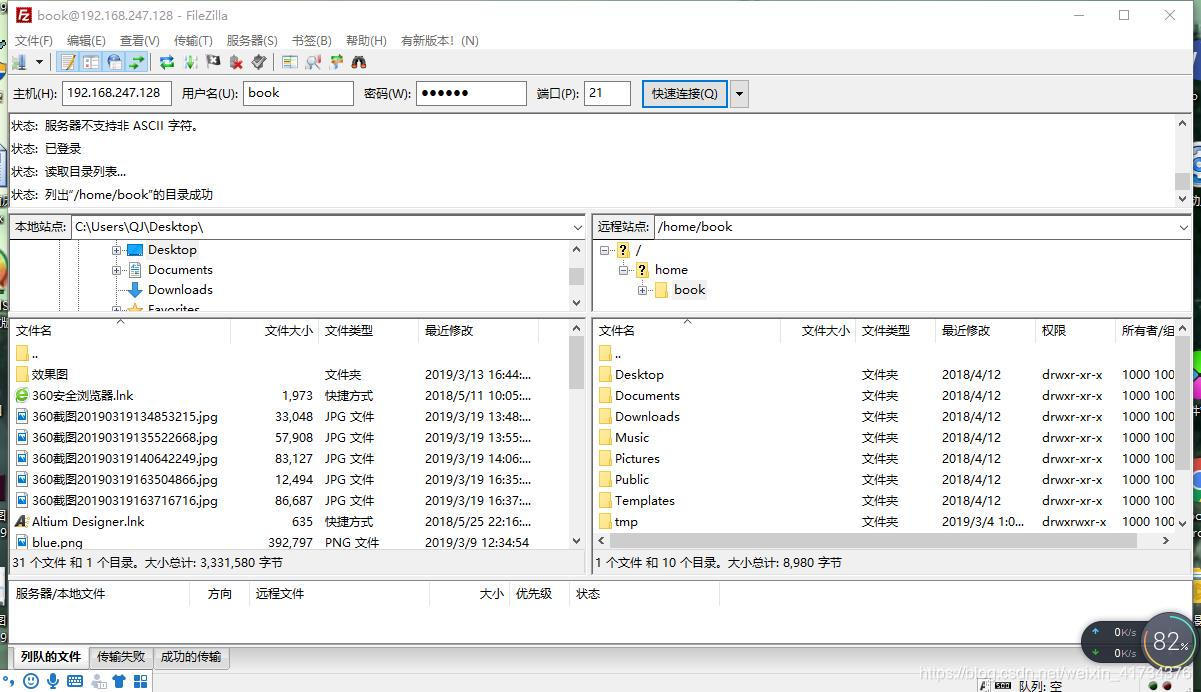The height and width of the screenshot is (692, 1201).
Task: Open the remote site path dropdown
Action: (x=1184, y=227)
